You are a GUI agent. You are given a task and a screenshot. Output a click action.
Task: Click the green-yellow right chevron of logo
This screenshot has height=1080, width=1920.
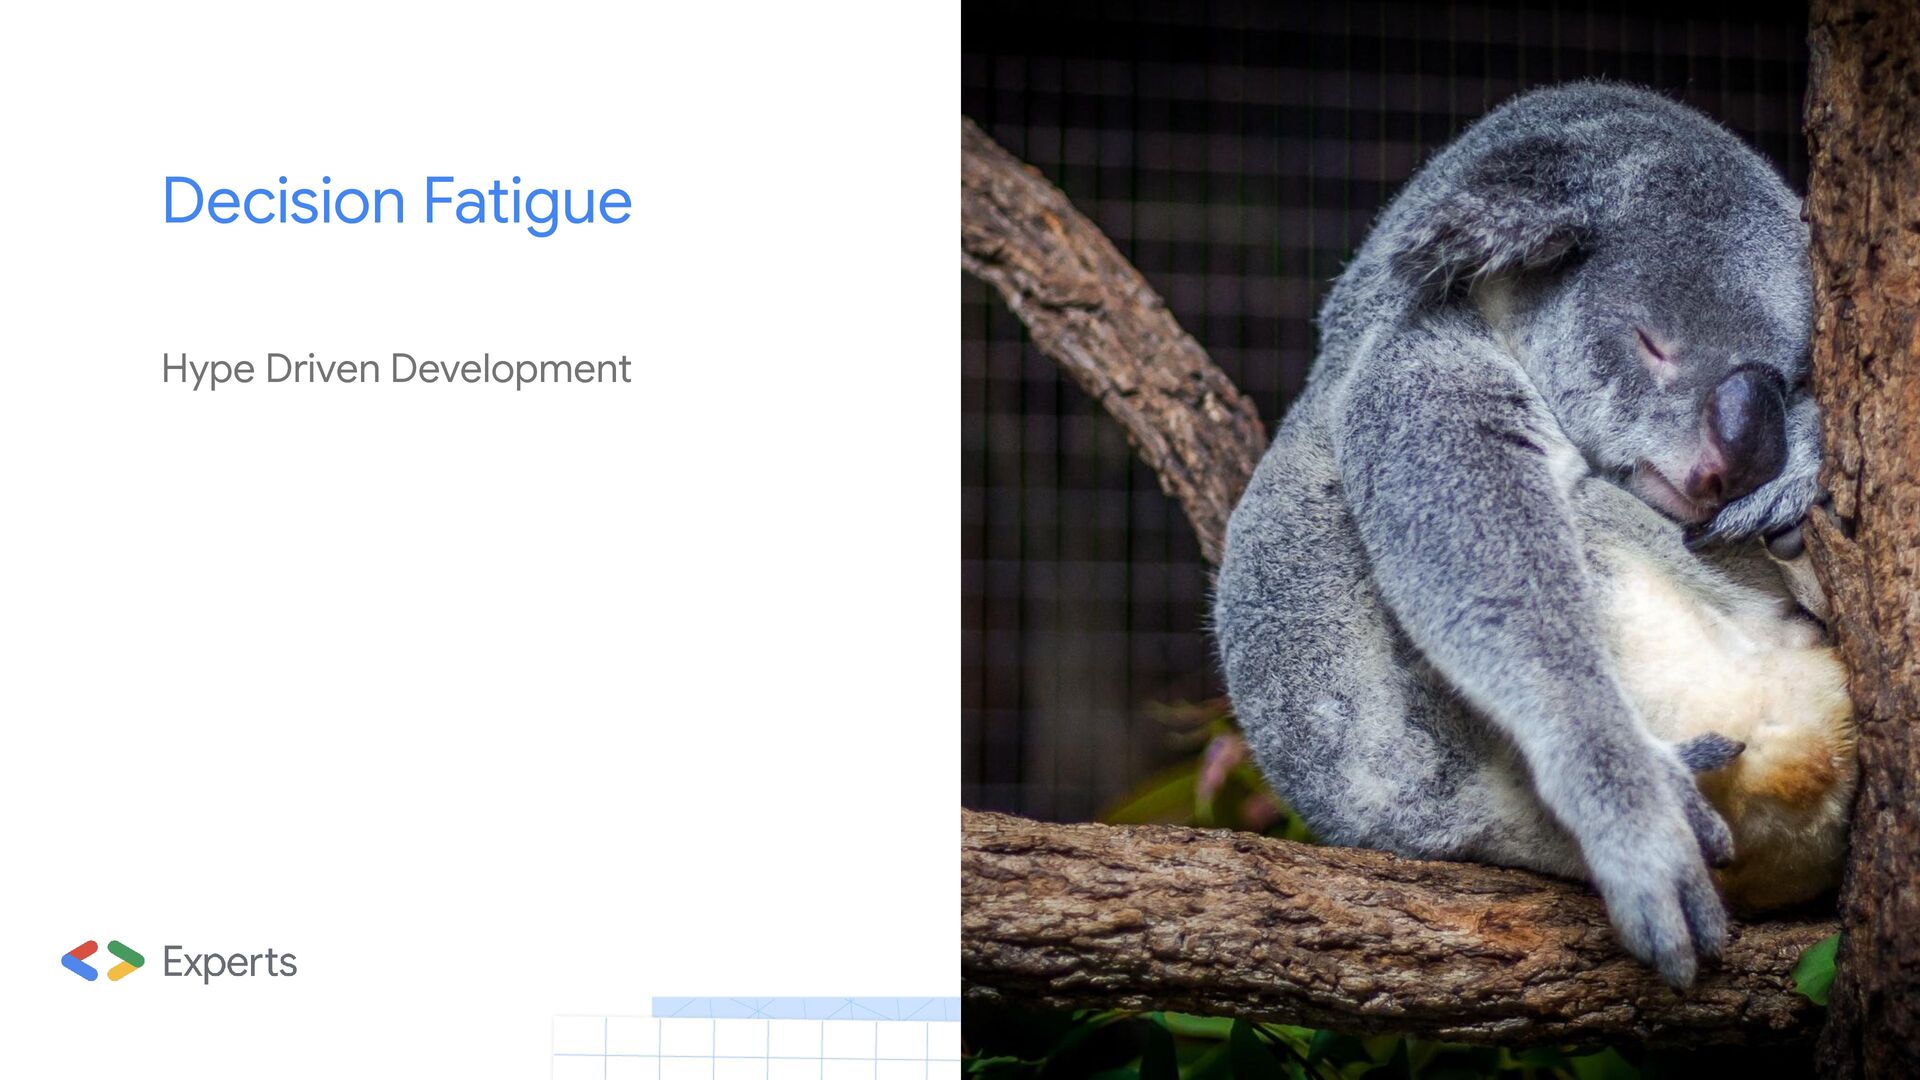125,961
